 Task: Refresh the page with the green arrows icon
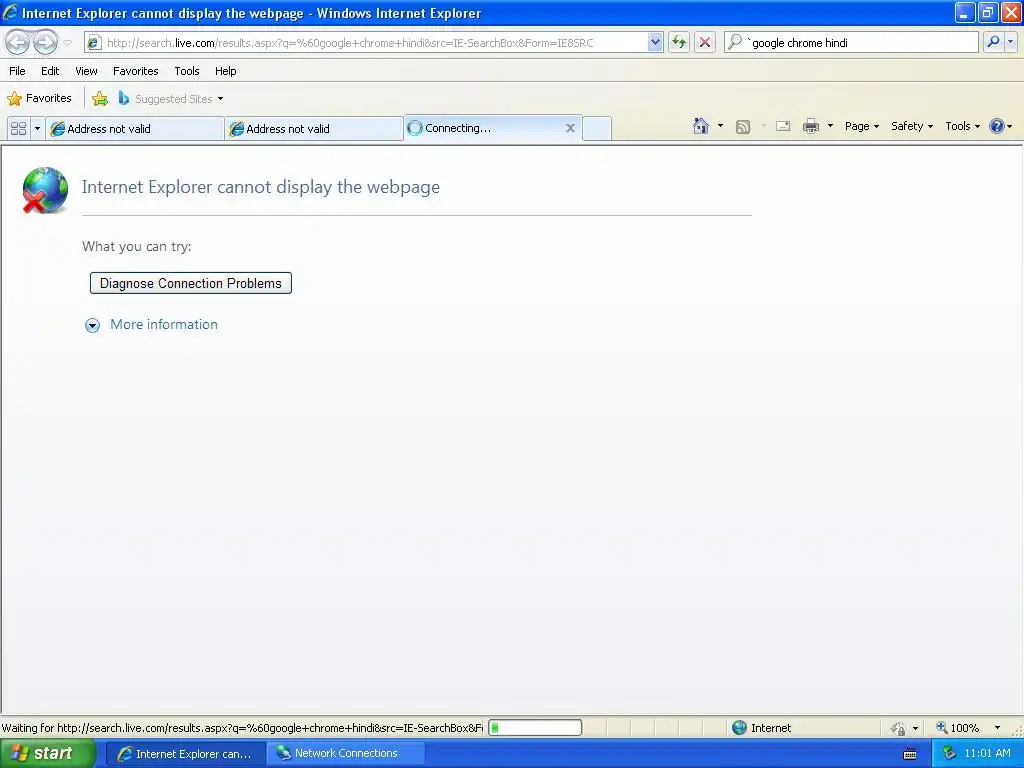tap(679, 43)
